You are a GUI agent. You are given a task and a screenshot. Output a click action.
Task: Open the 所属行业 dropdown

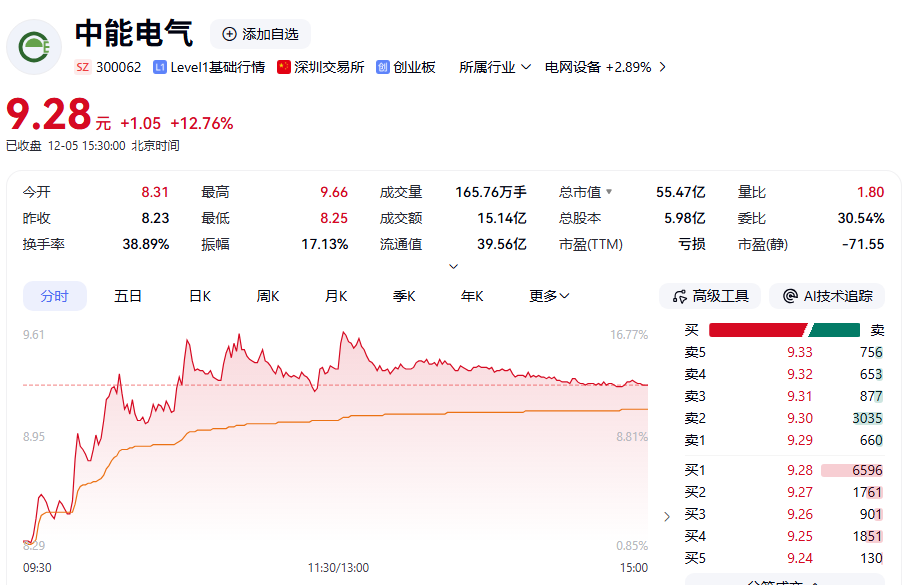[x=494, y=67]
